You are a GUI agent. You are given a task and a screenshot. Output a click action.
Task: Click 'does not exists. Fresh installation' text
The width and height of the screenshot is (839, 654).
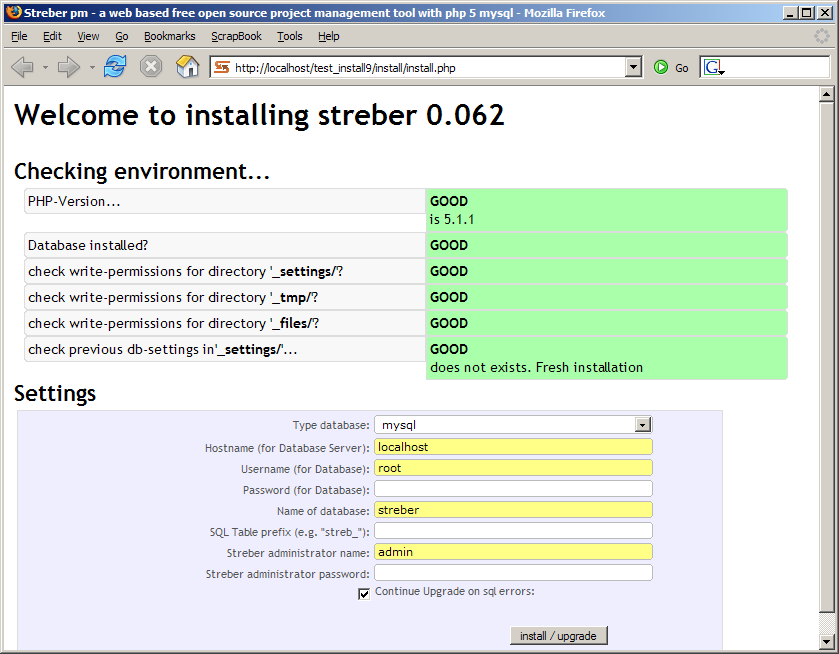(x=536, y=367)
